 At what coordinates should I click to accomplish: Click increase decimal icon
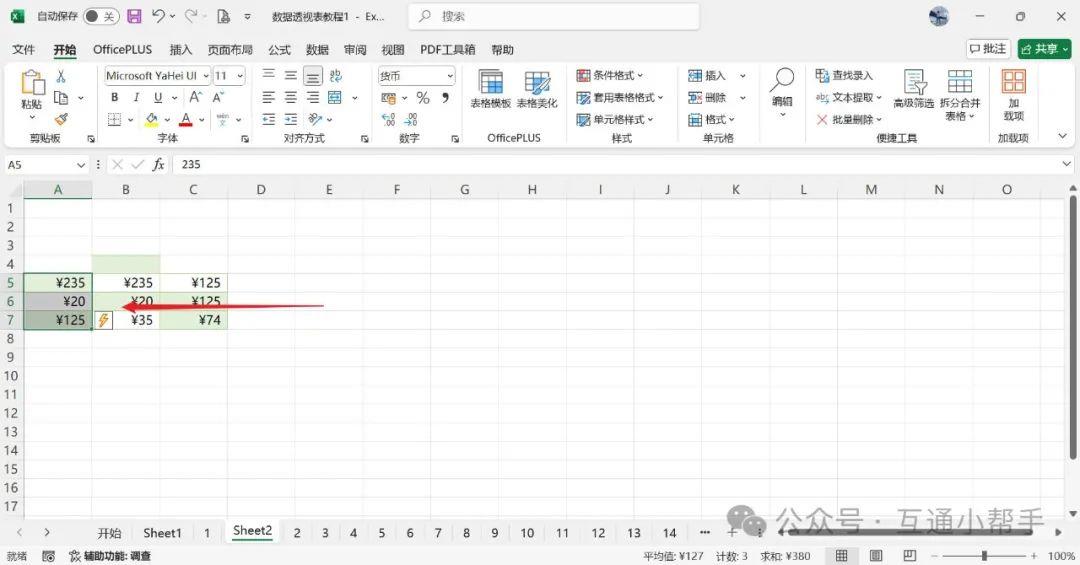point(388,120)
